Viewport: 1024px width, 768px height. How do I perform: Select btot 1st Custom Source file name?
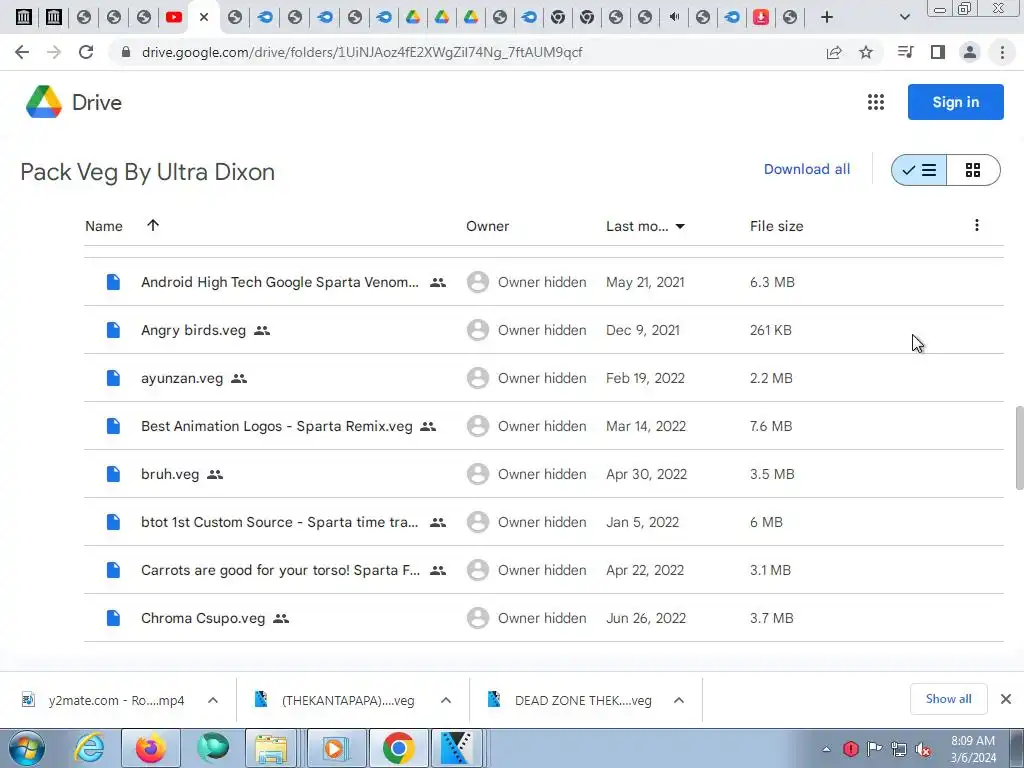click(280, 522)
